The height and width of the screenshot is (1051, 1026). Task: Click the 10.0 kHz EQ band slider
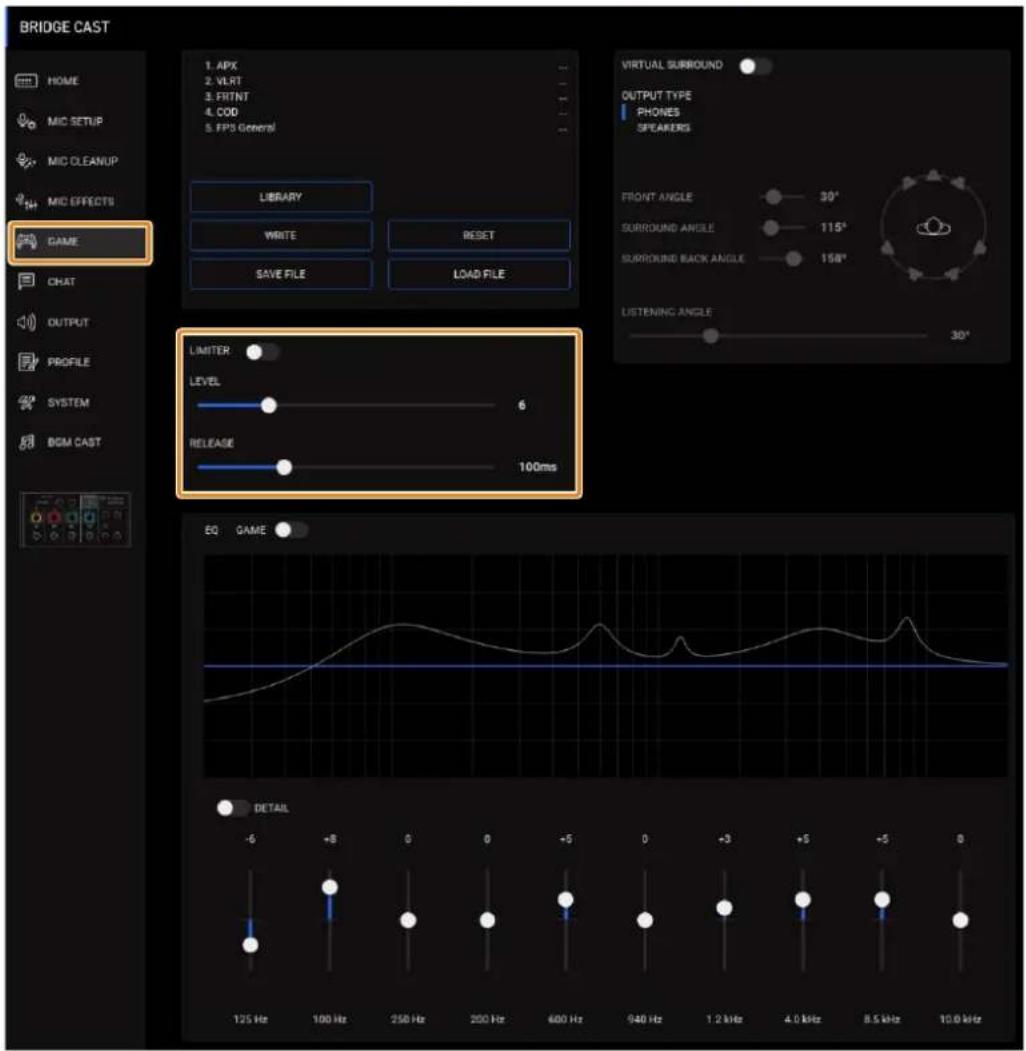click(x=960, y=920)
